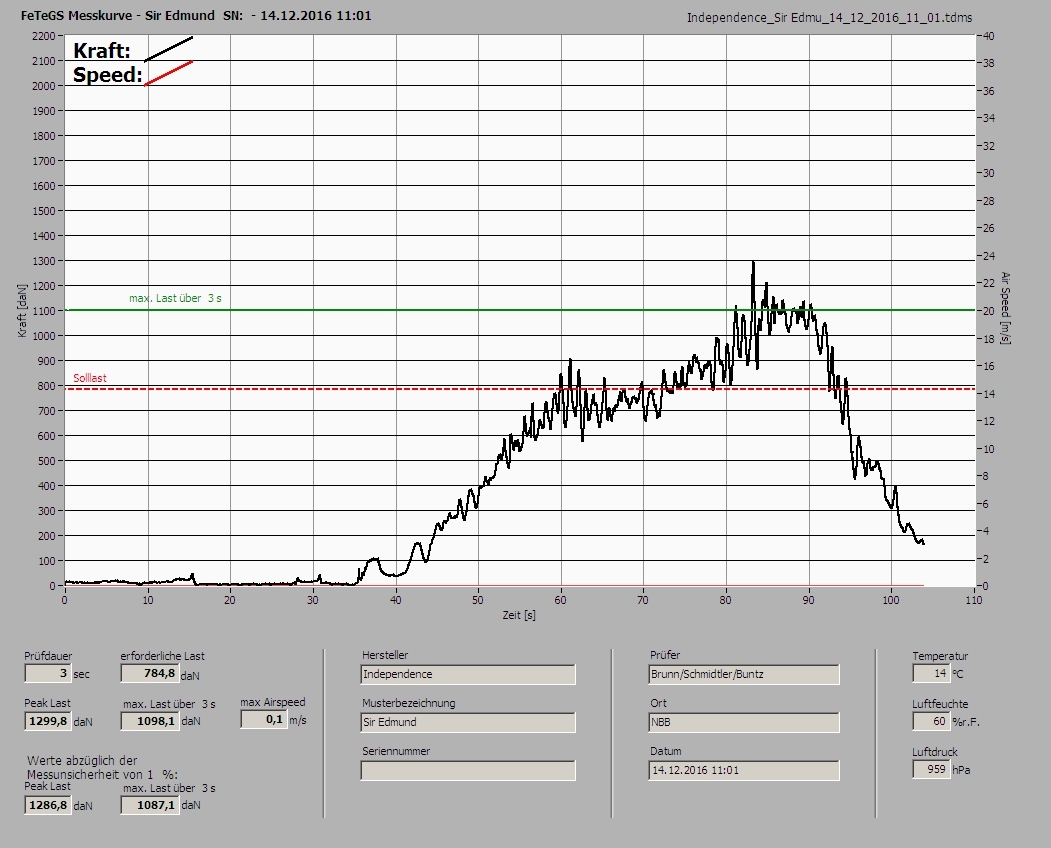This screenshot has width=1051, height=848.
Task: Click the "Air Speed [m/s]" axis title
Action: [1005, 308]
